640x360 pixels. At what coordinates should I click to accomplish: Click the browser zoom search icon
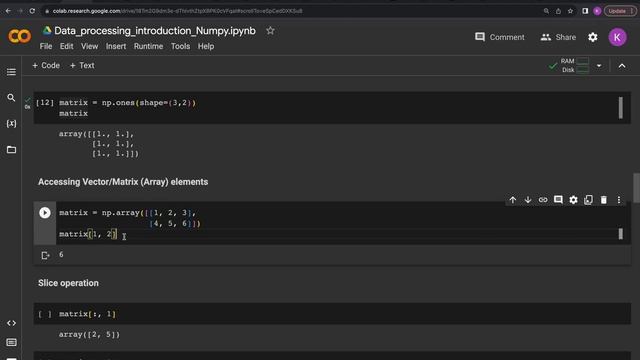pos(546,11)
